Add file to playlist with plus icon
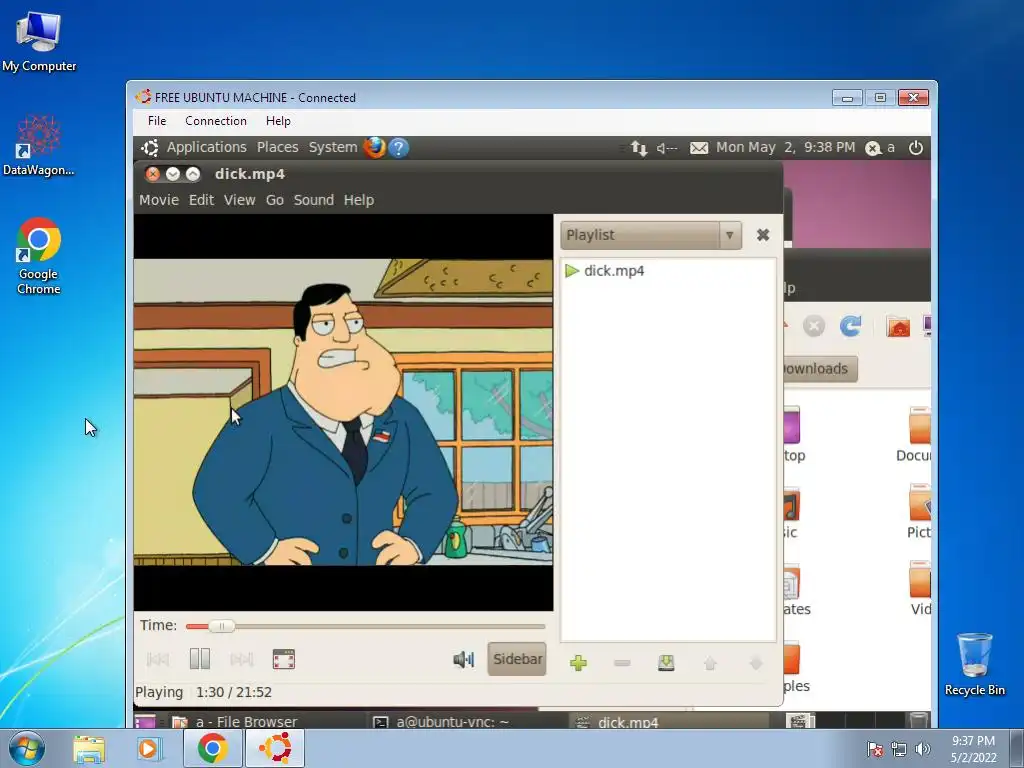1024x768 pixels. point(578,664)
